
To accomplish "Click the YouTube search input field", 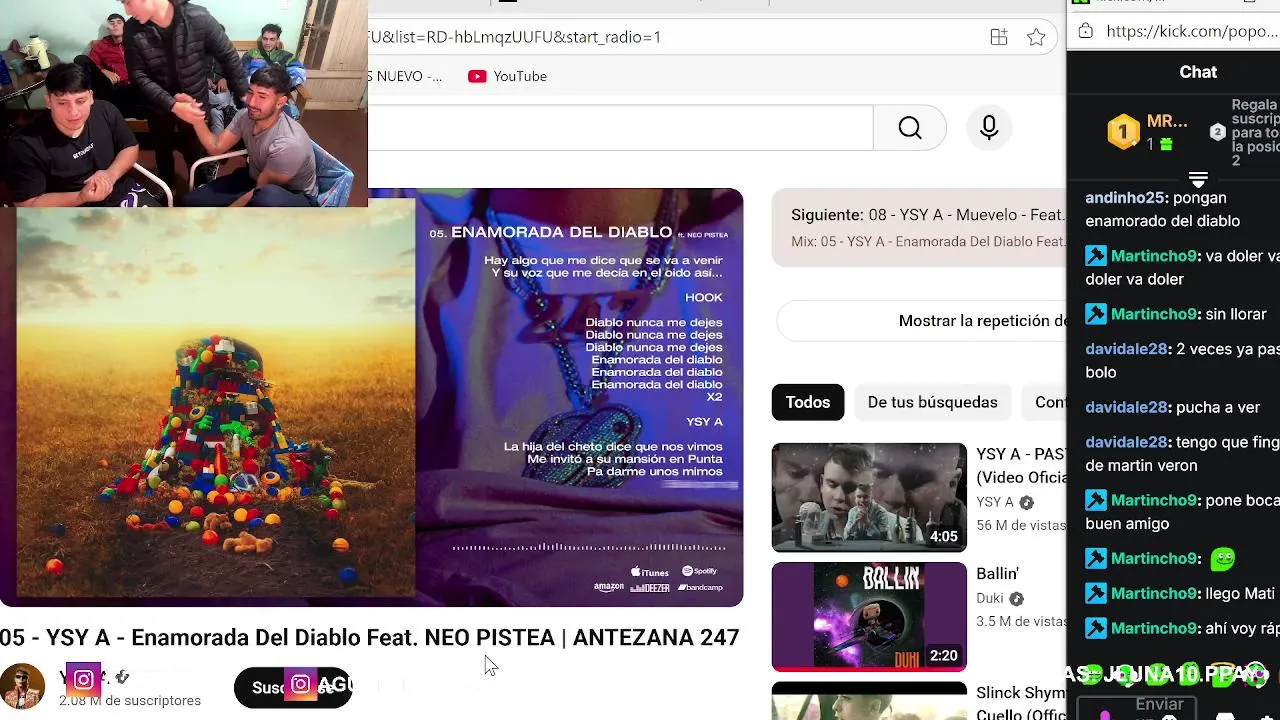I will tap(620, 128).
